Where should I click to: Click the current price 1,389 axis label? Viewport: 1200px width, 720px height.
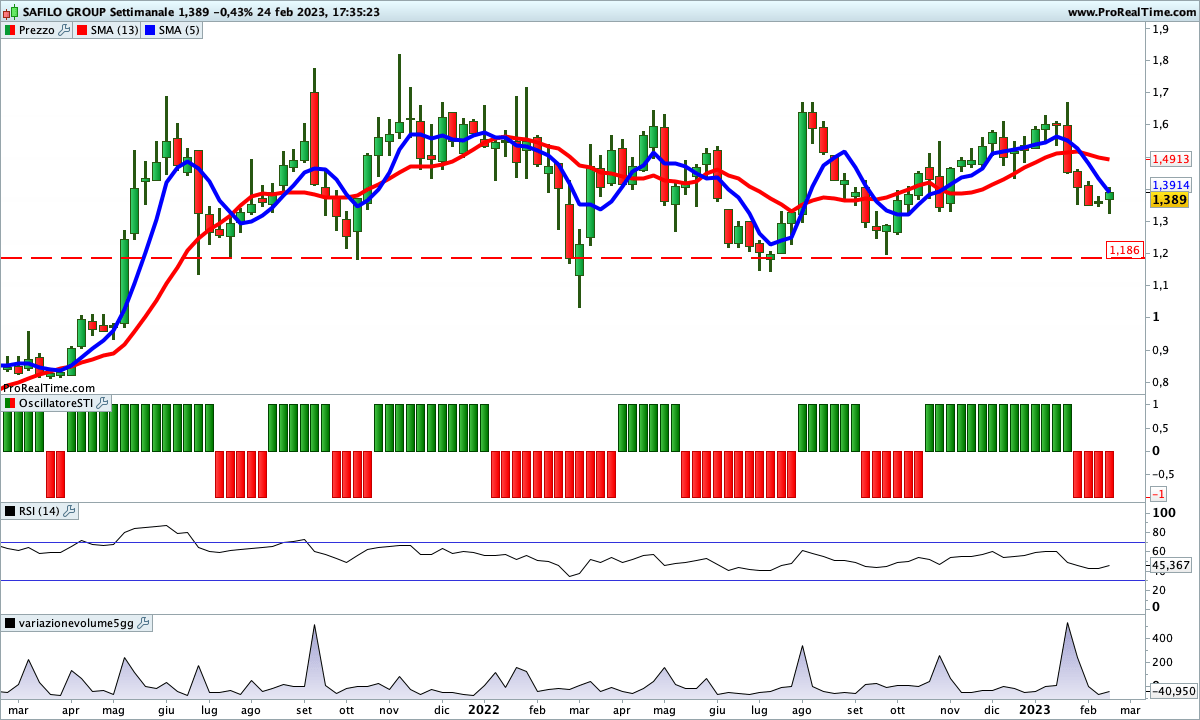[1169, 200]
